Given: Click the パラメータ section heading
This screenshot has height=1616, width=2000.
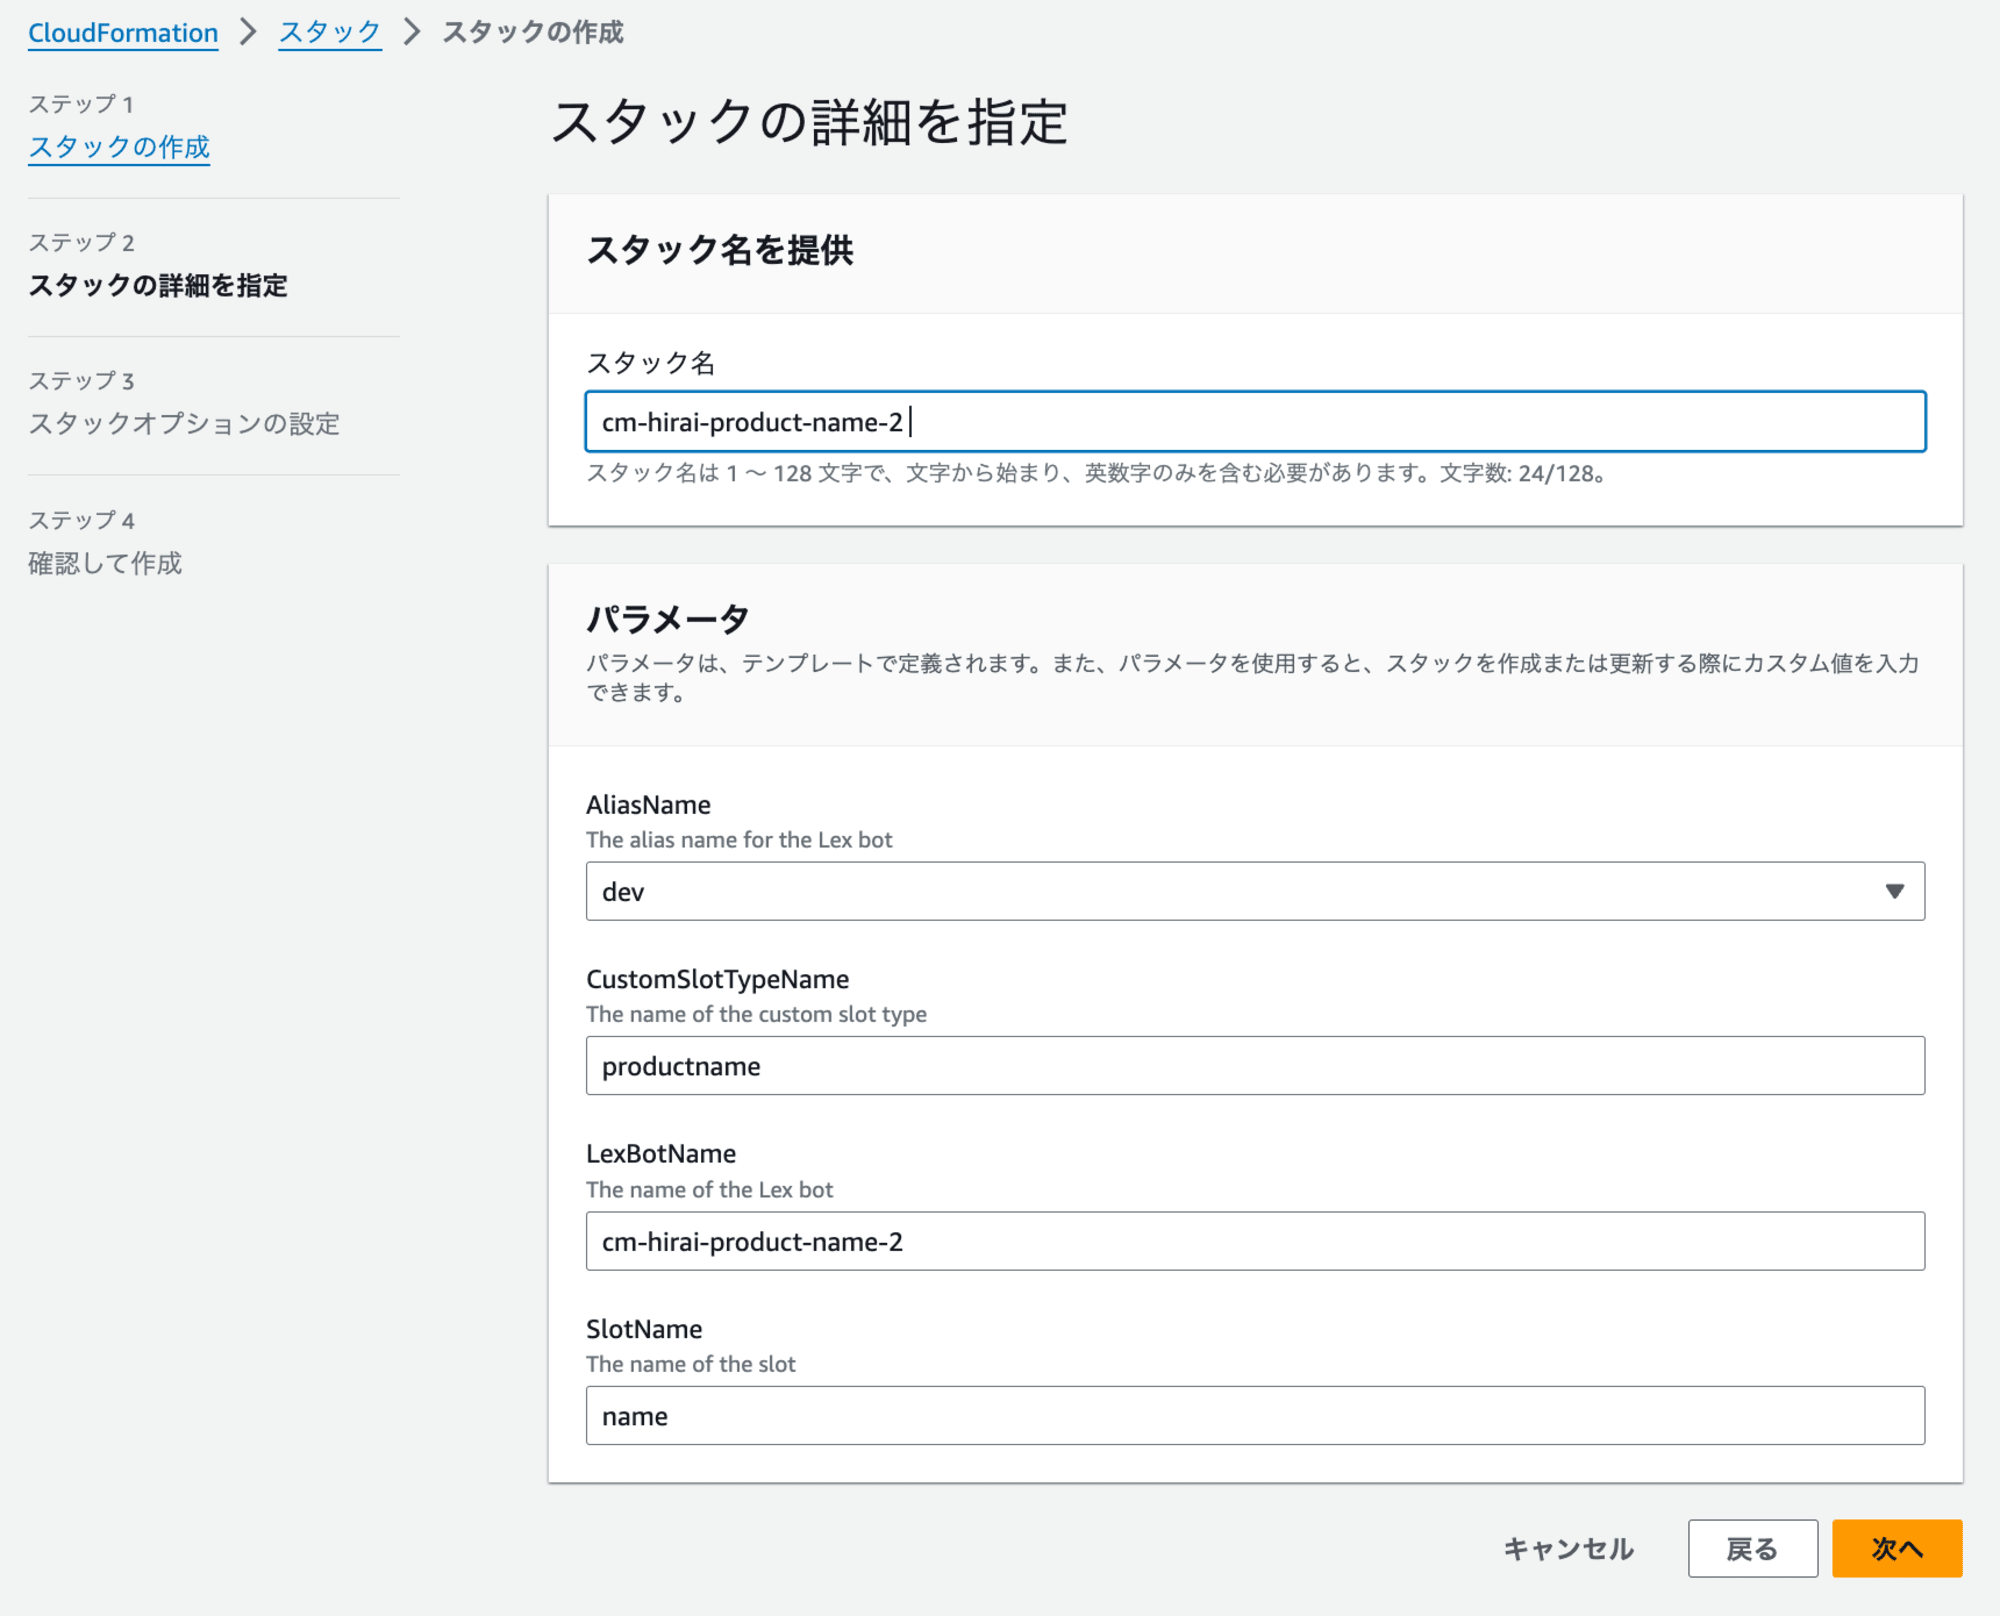Looking at the screenshot, I should point(668,618).
